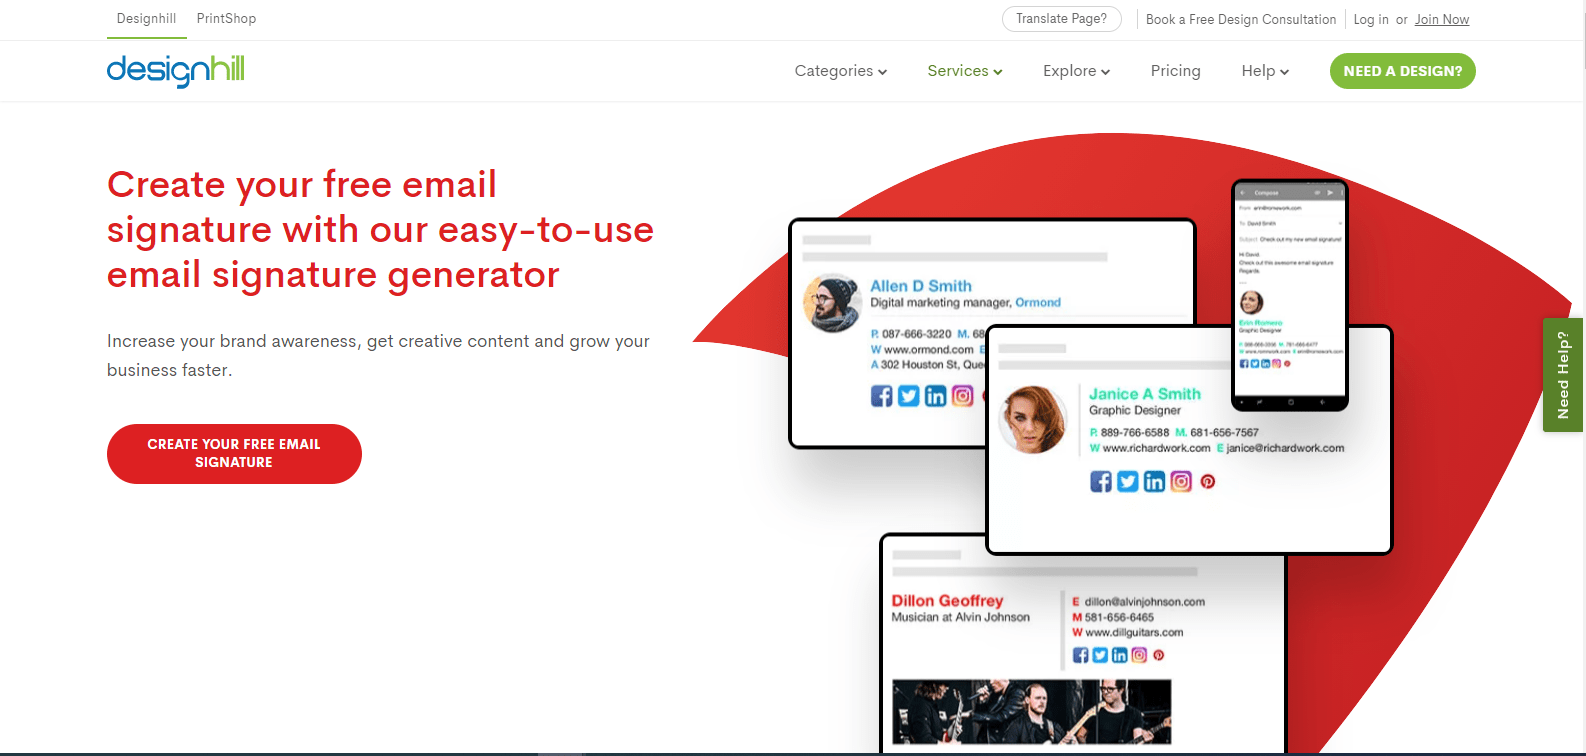This screenshot has width=1586, height=756.
Task: Click Facebook icon in Janice A Smith signature
Action: tap(1101, 482)
